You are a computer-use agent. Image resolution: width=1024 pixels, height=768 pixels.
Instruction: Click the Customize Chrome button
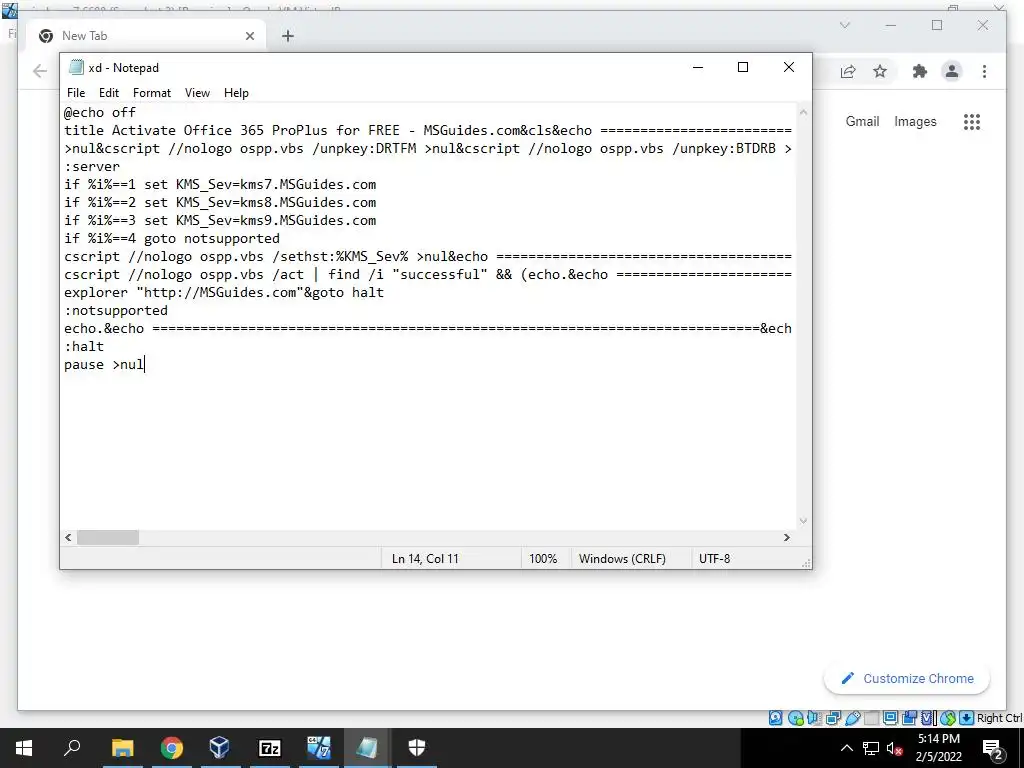907,679
